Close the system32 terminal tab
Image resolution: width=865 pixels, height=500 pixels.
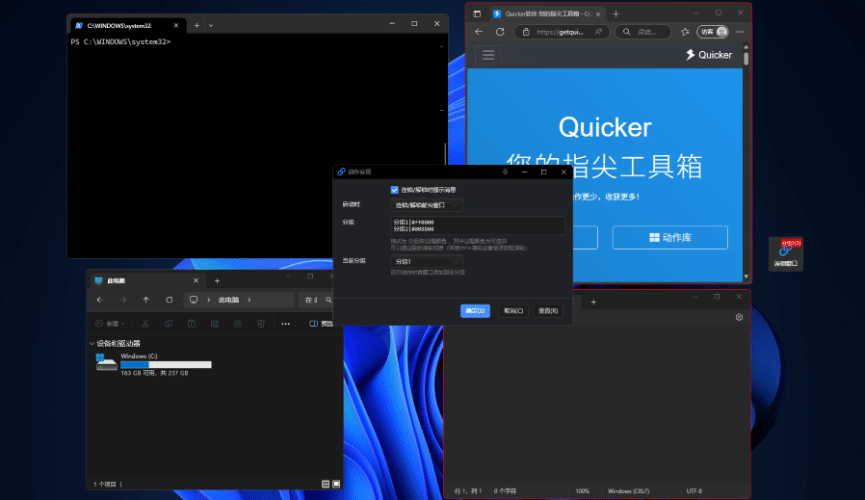pos(176,25)
